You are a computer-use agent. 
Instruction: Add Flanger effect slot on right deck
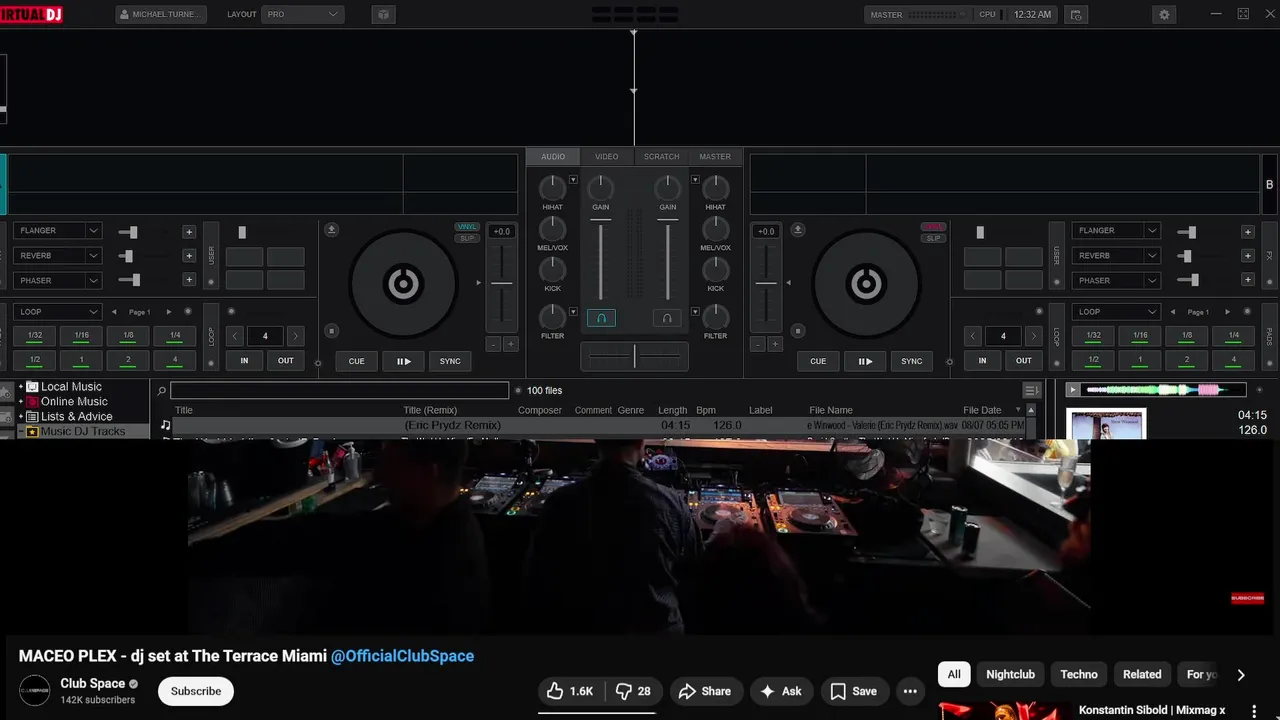tap(1248, 231)
